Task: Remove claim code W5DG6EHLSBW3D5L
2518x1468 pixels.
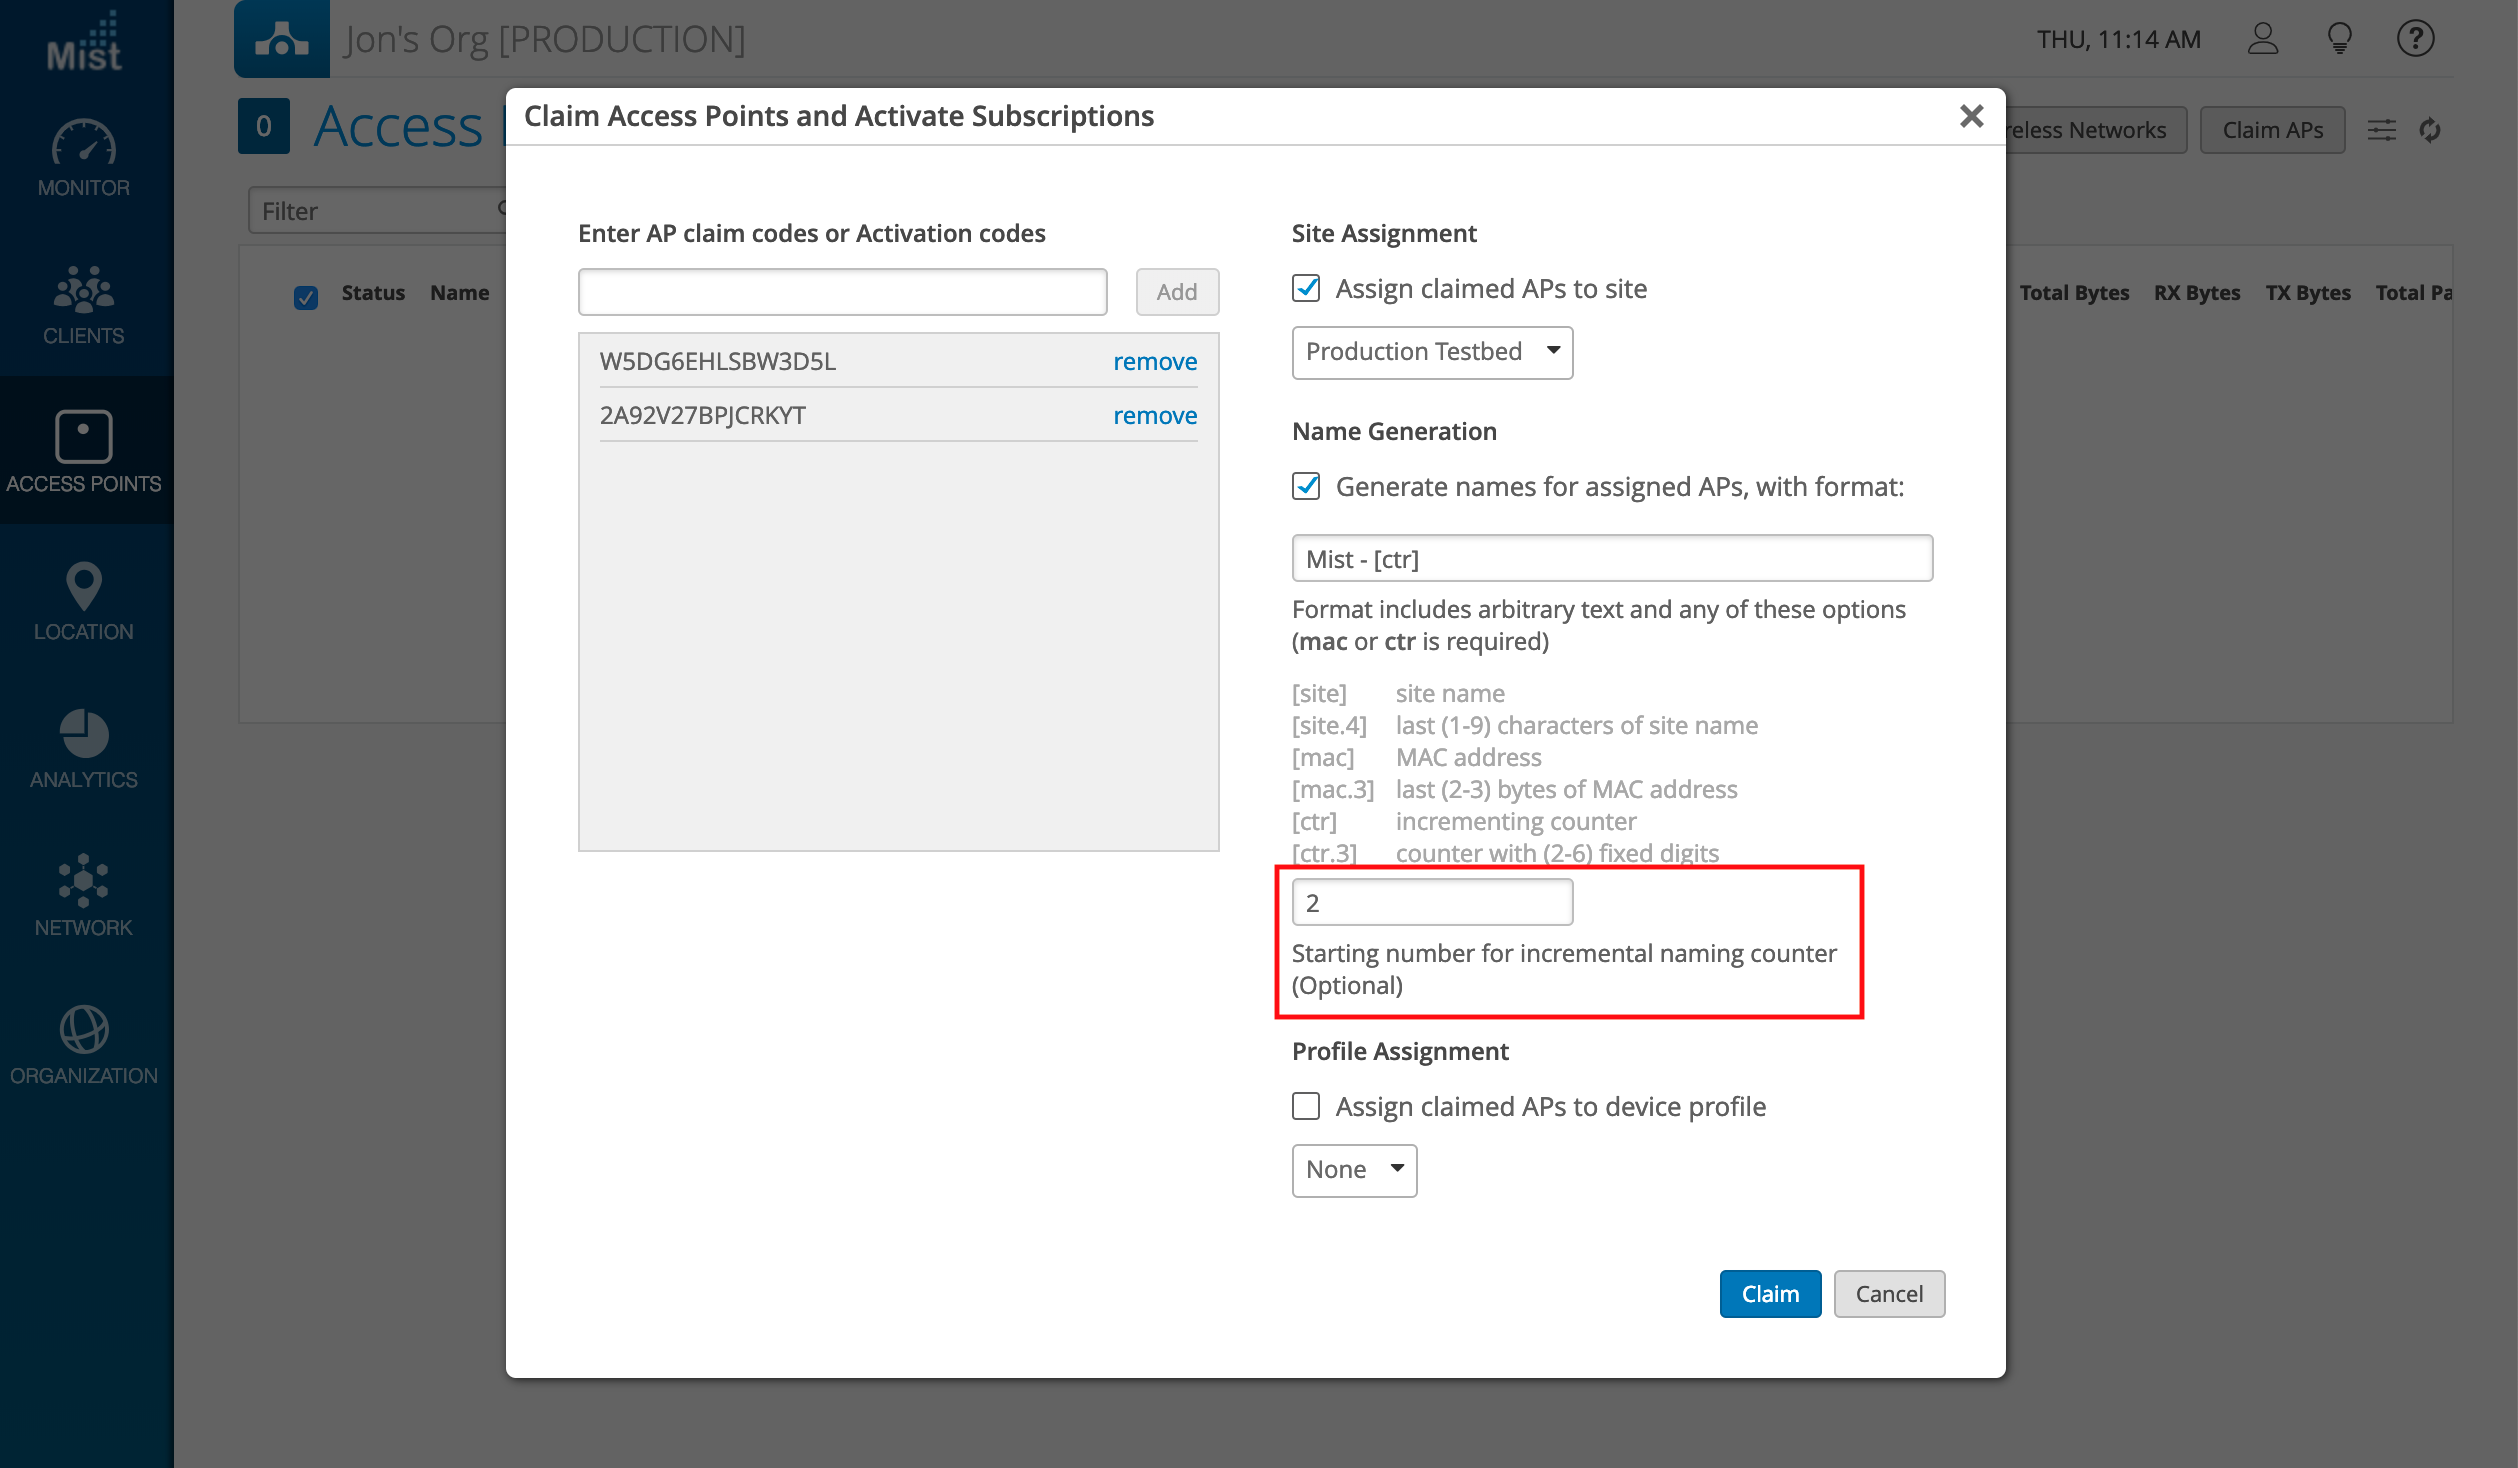Action: (1154, 361)
